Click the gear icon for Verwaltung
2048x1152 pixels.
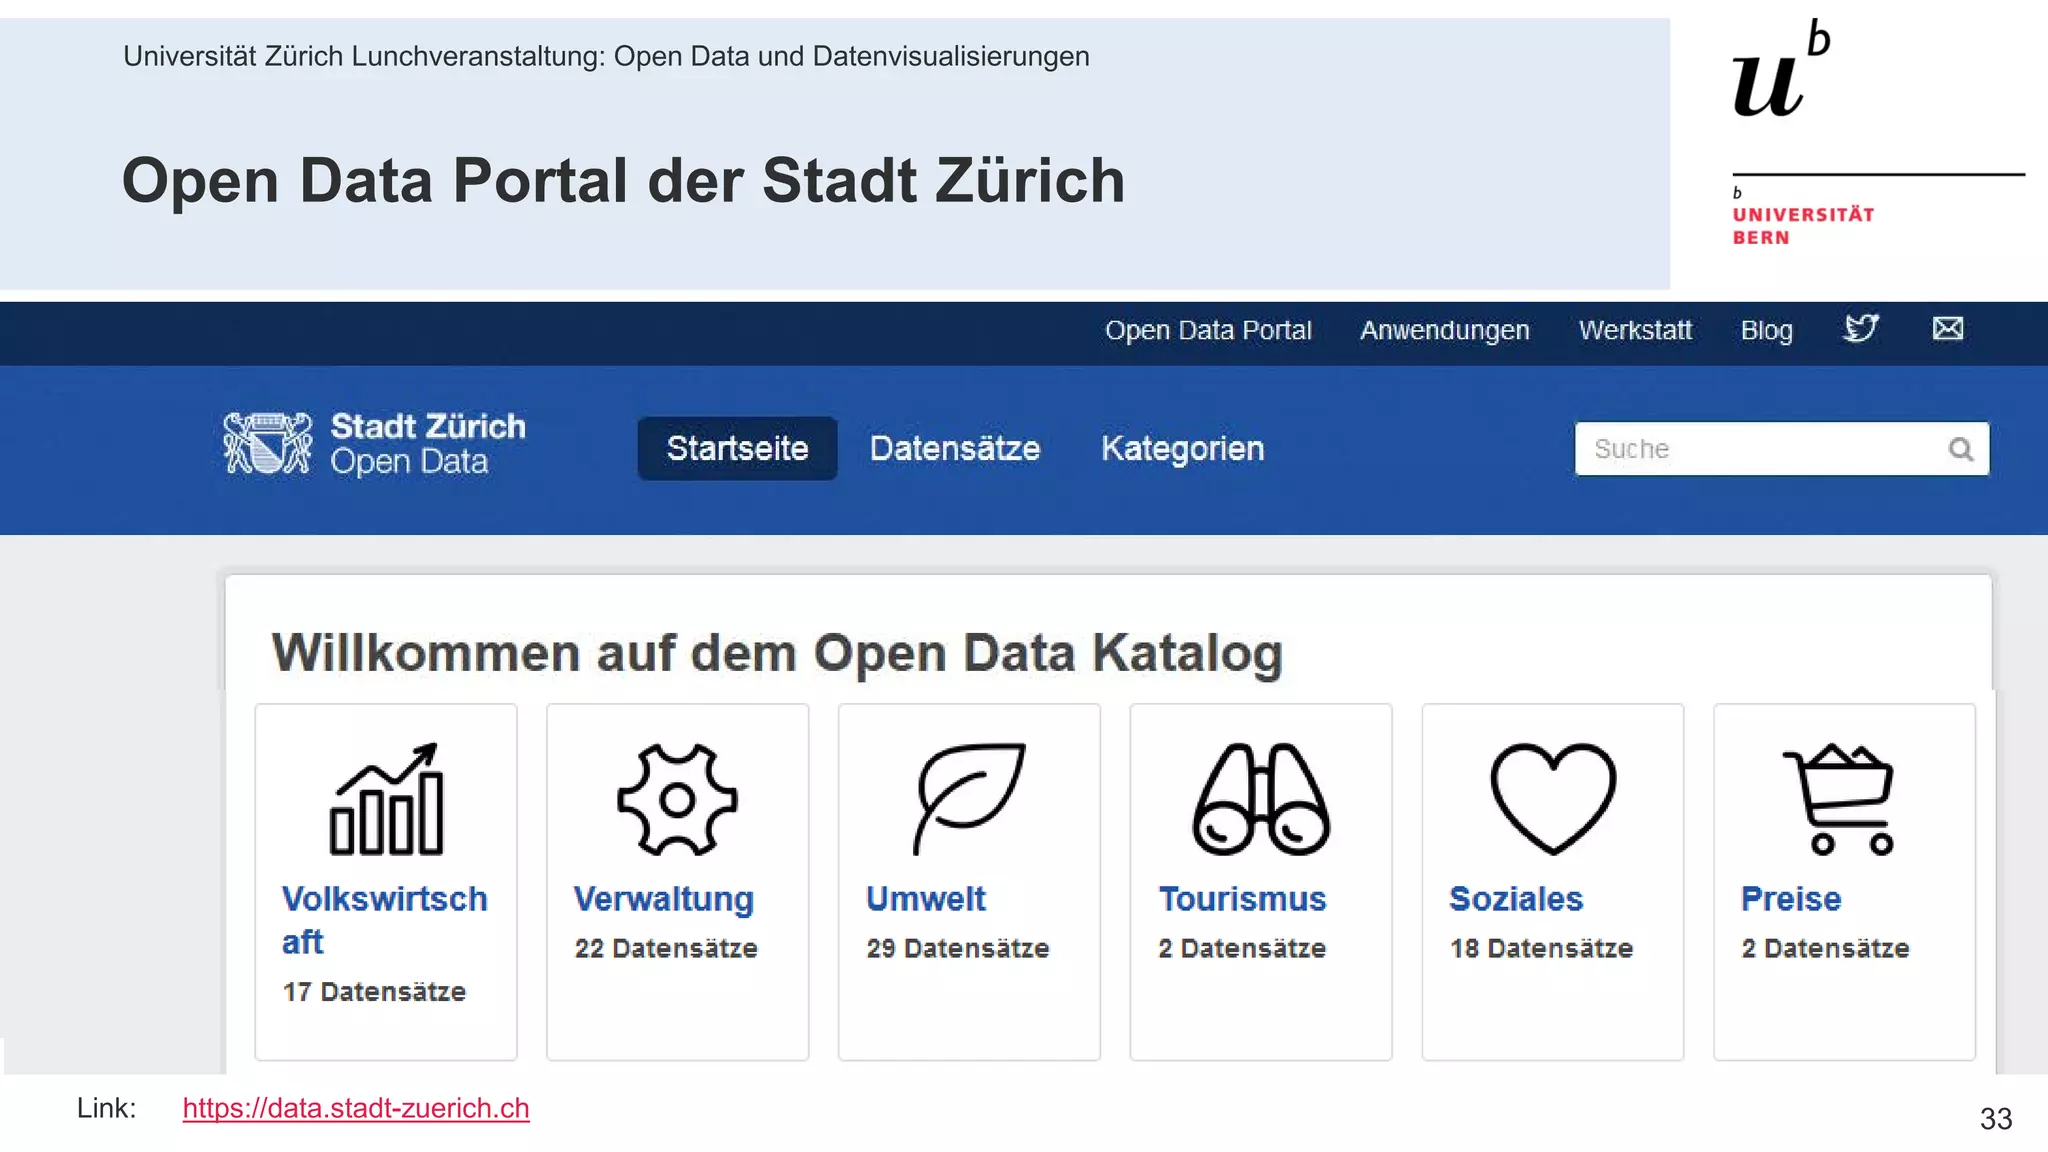point(677,799)
